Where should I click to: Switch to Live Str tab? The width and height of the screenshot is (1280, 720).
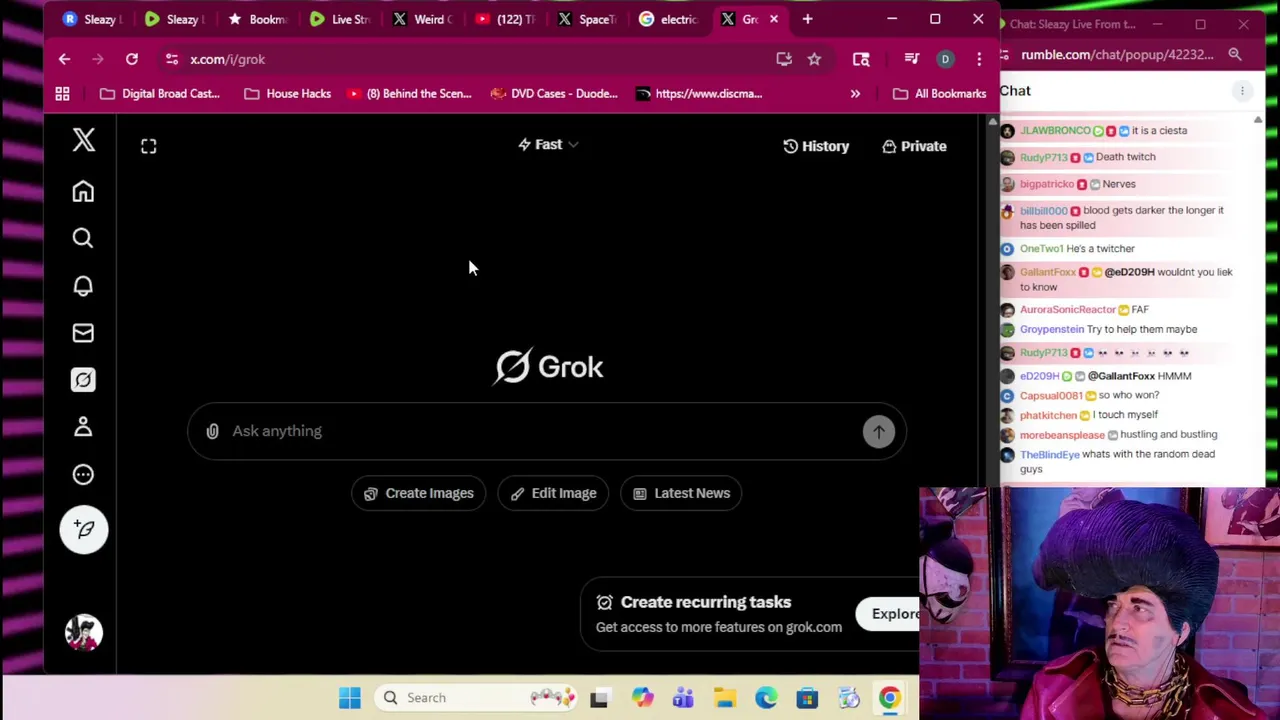pos(340,19)
